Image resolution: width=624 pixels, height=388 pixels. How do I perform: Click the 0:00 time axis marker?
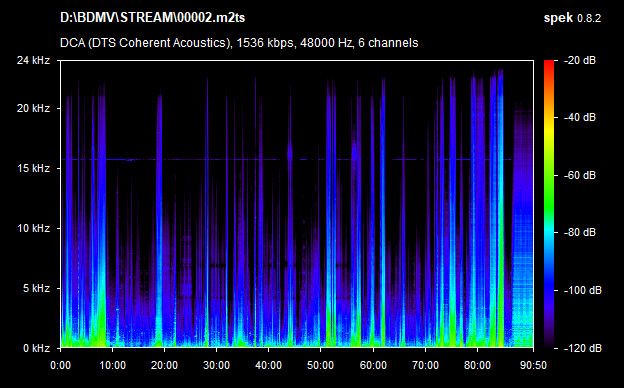tap(60, 365)
